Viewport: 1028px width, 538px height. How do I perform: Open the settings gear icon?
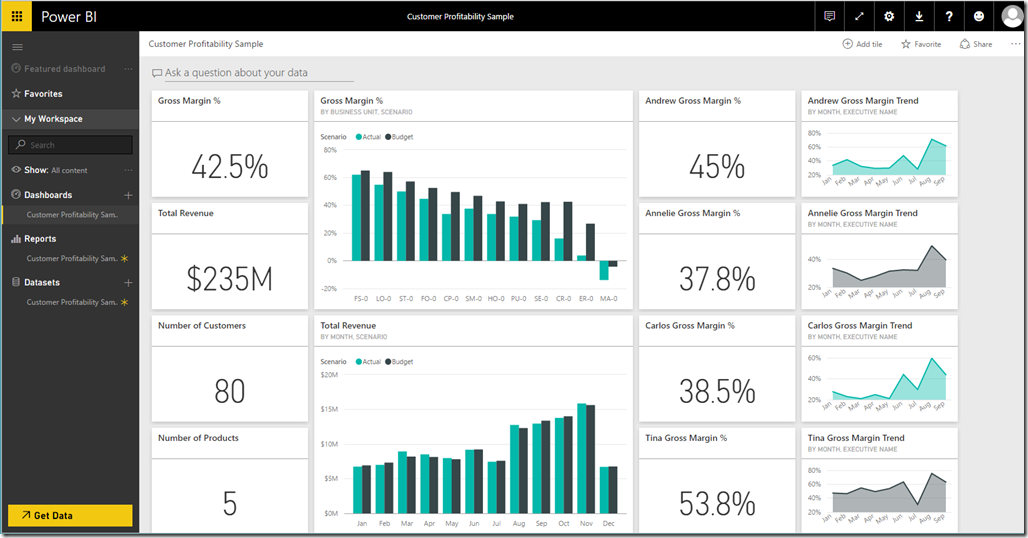pos(889,16)
